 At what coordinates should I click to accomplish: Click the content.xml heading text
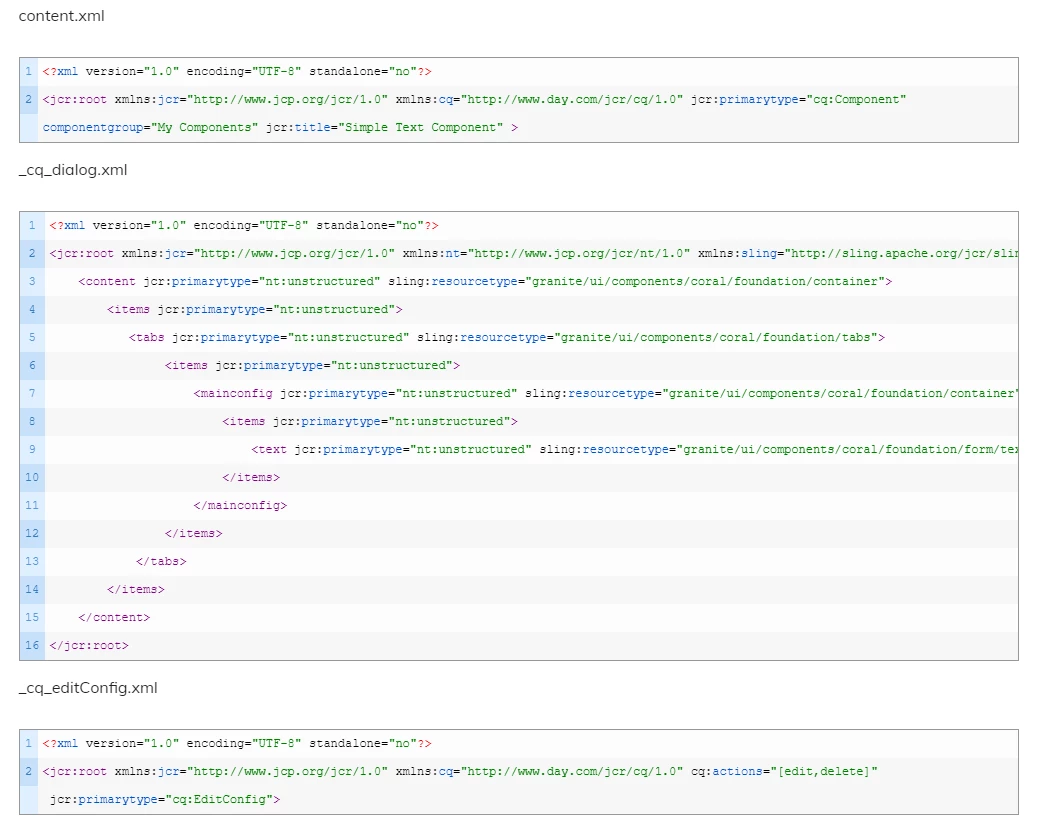pyautogui.click(x=61, y=16)
